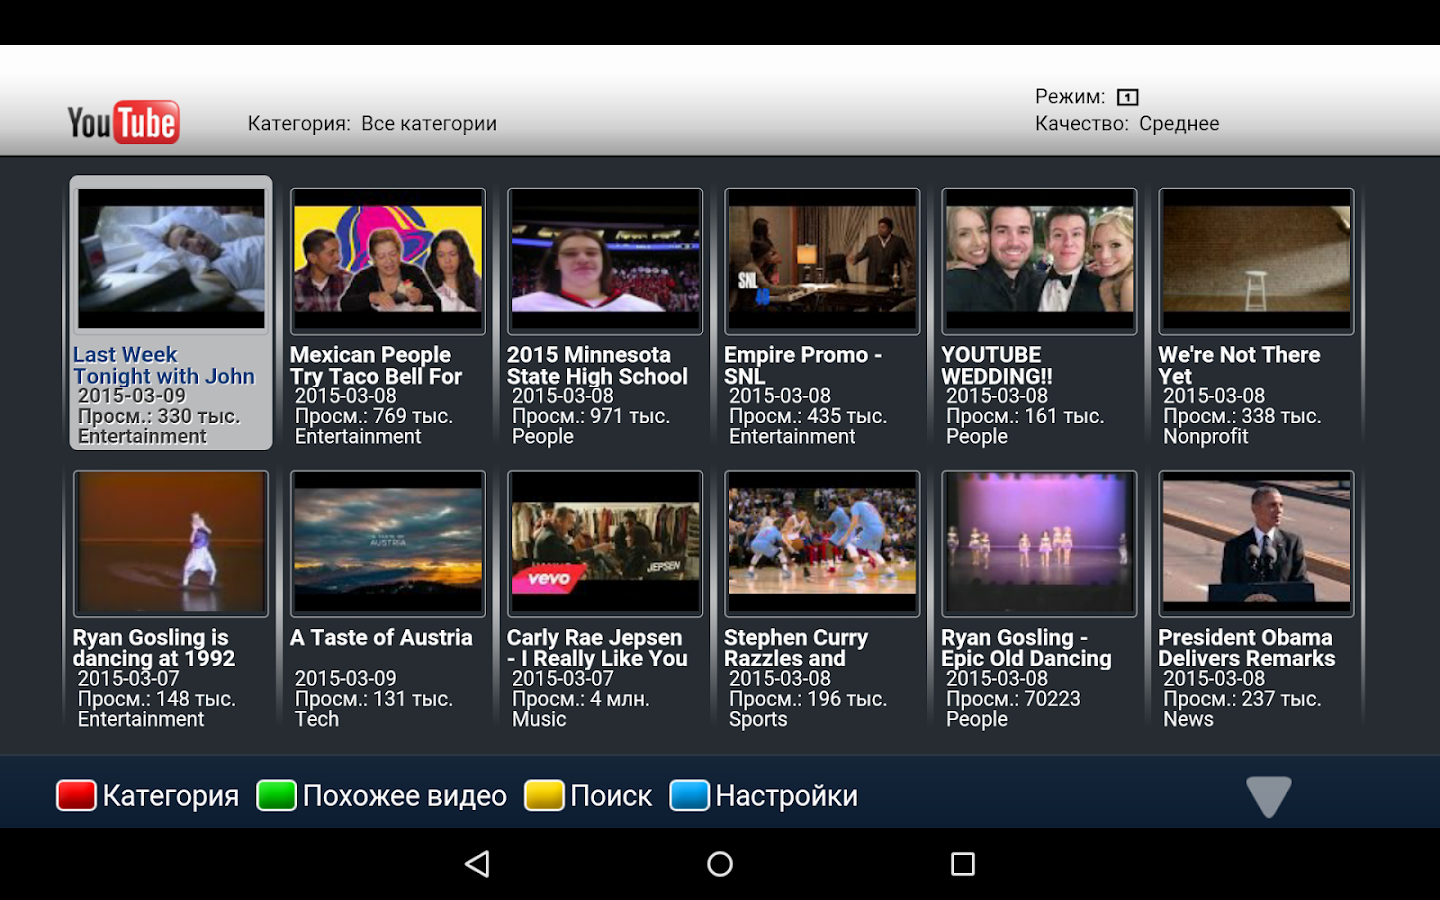Image resolution: width=1440 pixels, height=900 pixels.
Task: Open the A Taste of Austria thumbnail
Action: click(388, 544)
